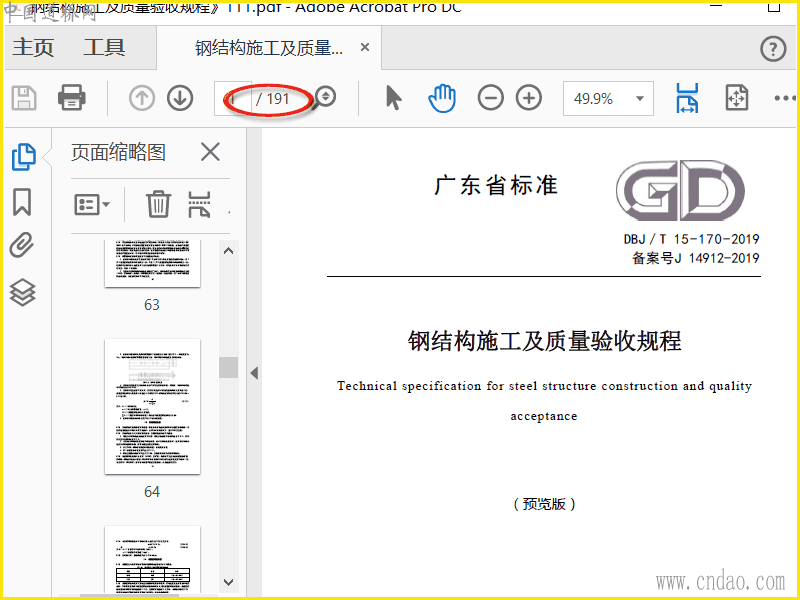Open the Layers sidebar icon
The width and height of the screenshot is (800, 600).
pyautogui.click(x=22, y=293)
